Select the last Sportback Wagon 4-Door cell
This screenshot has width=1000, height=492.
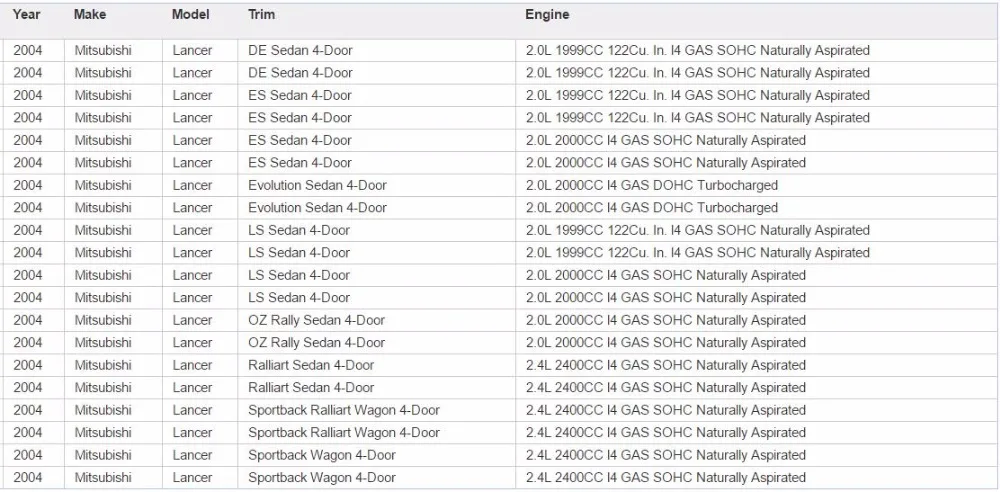point(376,477)
